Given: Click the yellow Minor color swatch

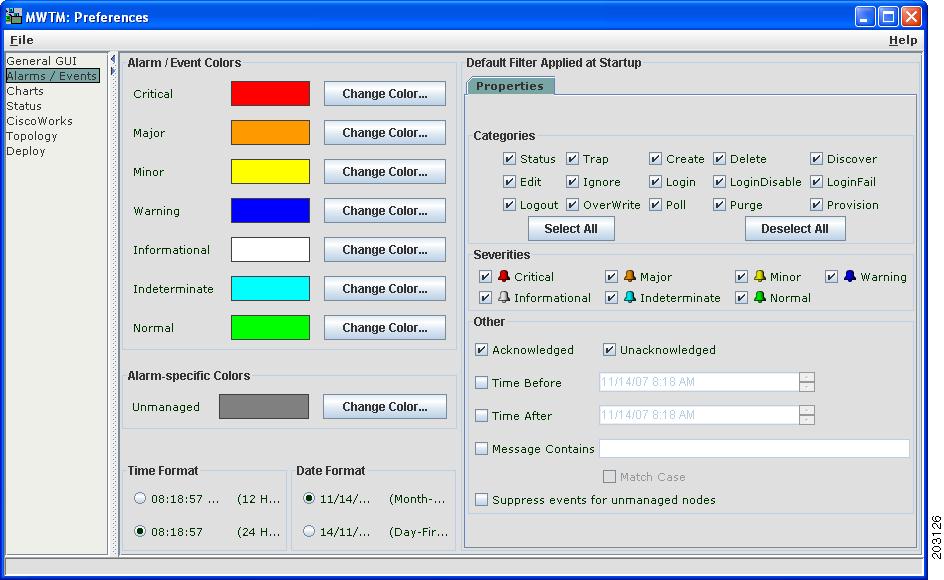Looking at the screenshot, I should point(270,172).
